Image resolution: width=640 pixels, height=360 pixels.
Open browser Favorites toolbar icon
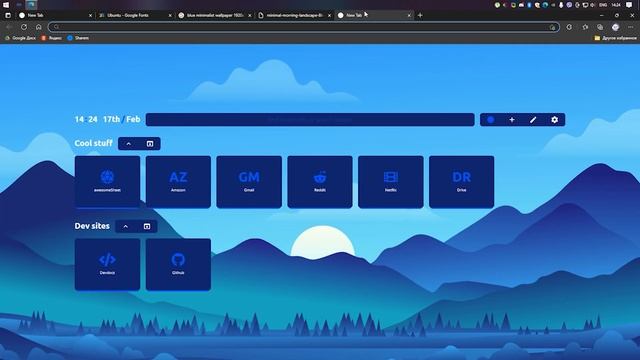tap(585, 27)
